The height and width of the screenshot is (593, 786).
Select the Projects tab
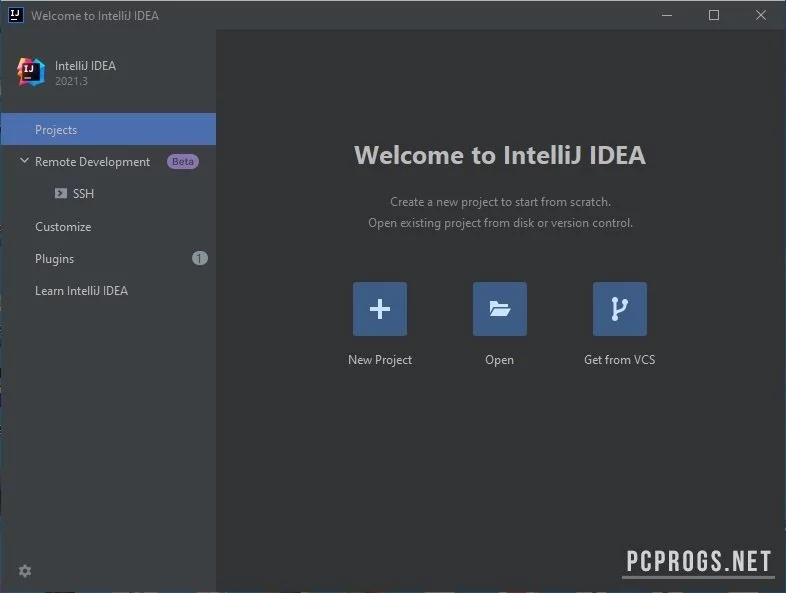click(x=108, y=129)
